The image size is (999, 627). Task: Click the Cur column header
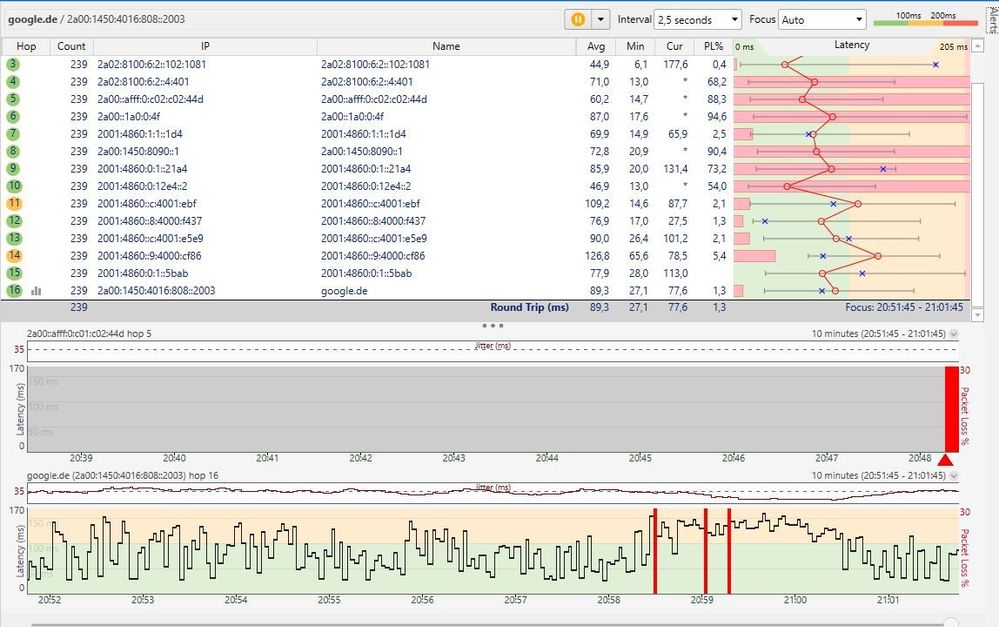click(674, 46)
